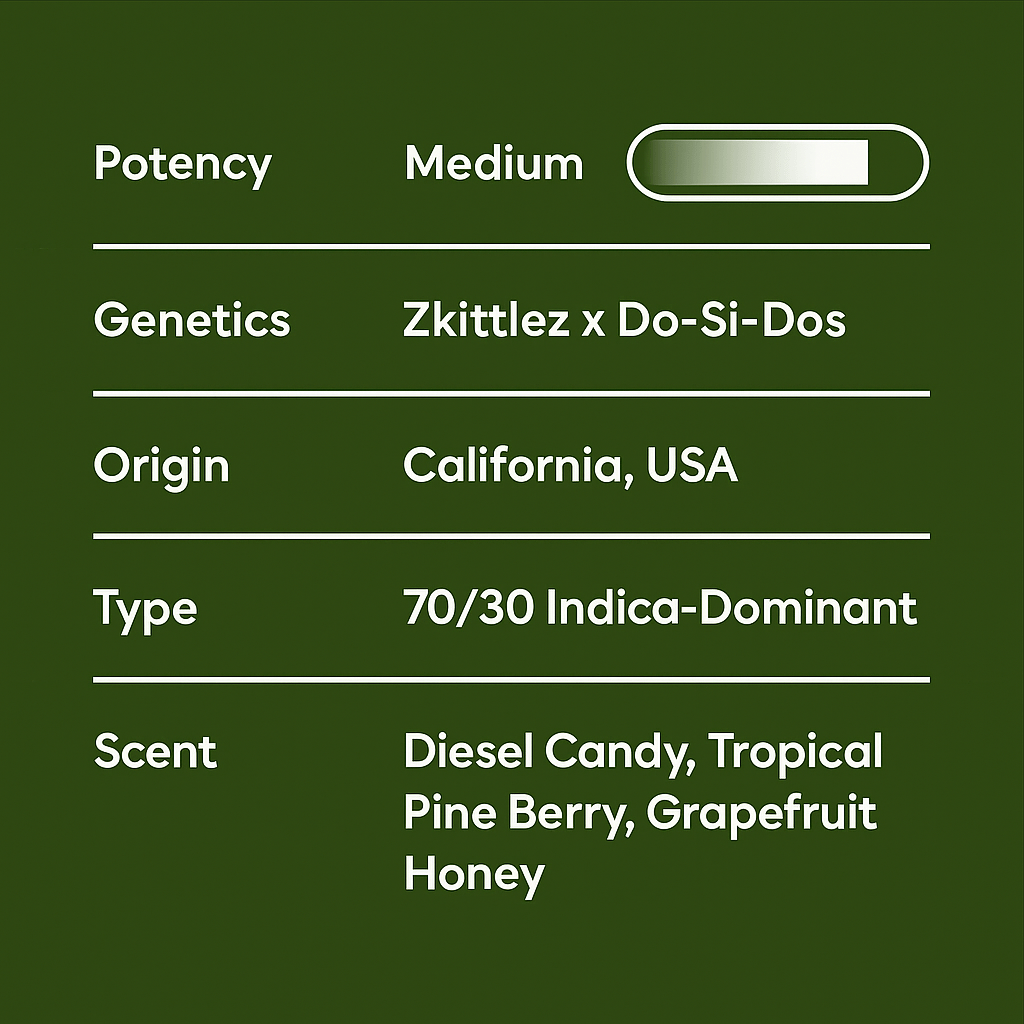The width and height of the screenshot is (1024, 1024).
Task: Select the Medium potency value
Action: coord(493,164)
